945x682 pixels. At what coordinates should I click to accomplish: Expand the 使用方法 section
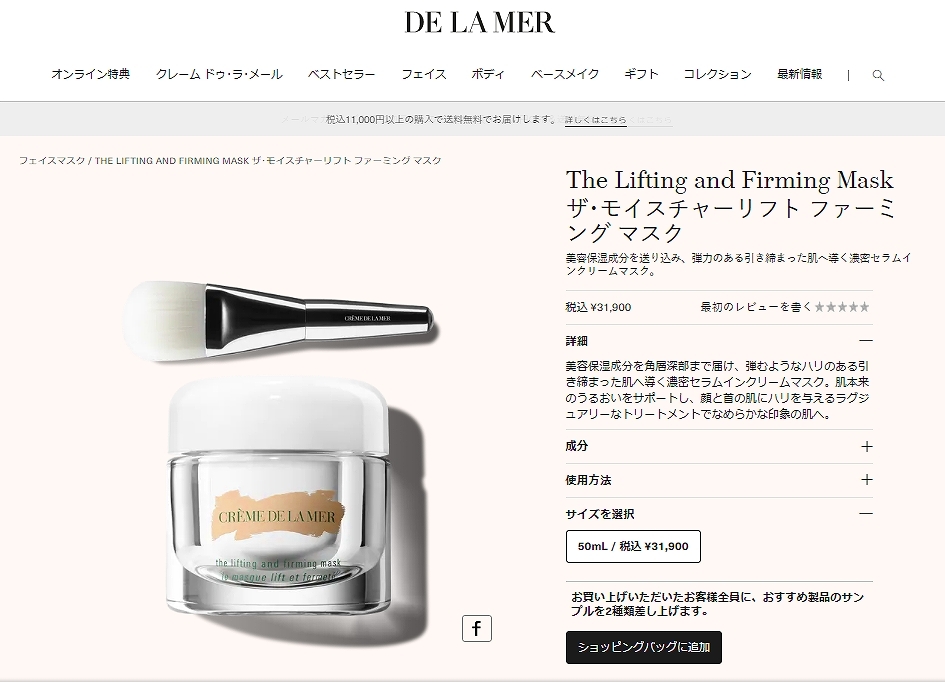[719, 480]
